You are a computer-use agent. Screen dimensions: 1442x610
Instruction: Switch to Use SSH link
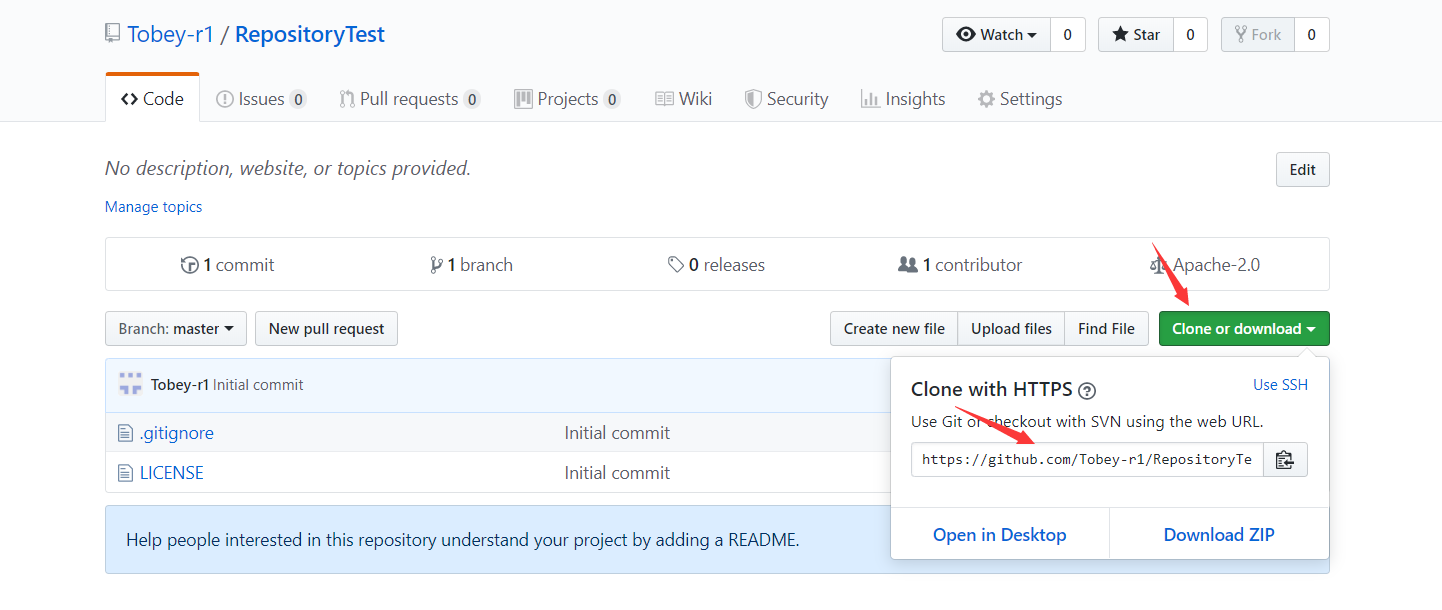click(1280, 385)
